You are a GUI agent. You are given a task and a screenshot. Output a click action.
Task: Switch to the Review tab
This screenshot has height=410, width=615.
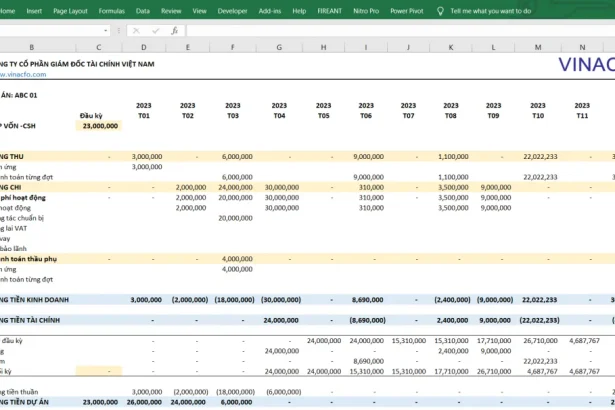click(x=171, y=11)
